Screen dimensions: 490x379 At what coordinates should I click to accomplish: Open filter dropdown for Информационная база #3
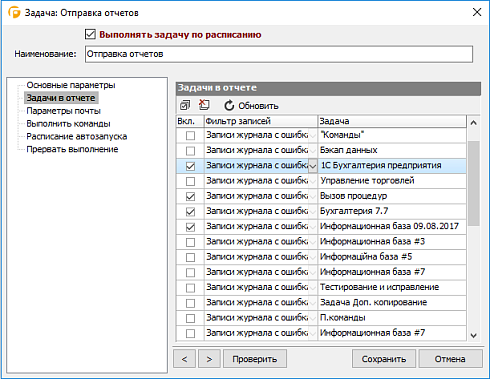313,242
